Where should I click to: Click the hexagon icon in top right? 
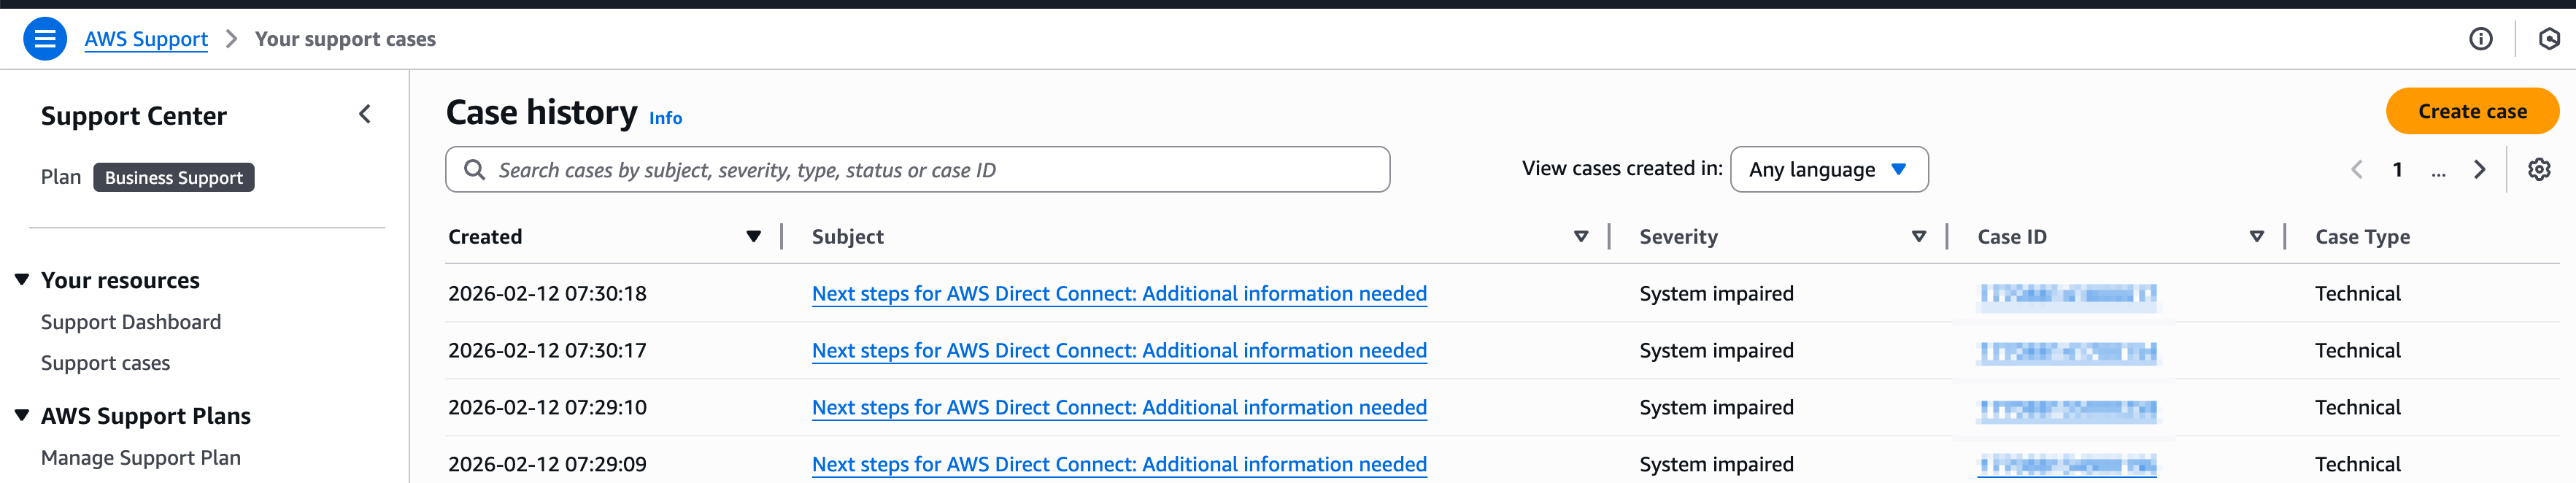[x=2548, y=39]
